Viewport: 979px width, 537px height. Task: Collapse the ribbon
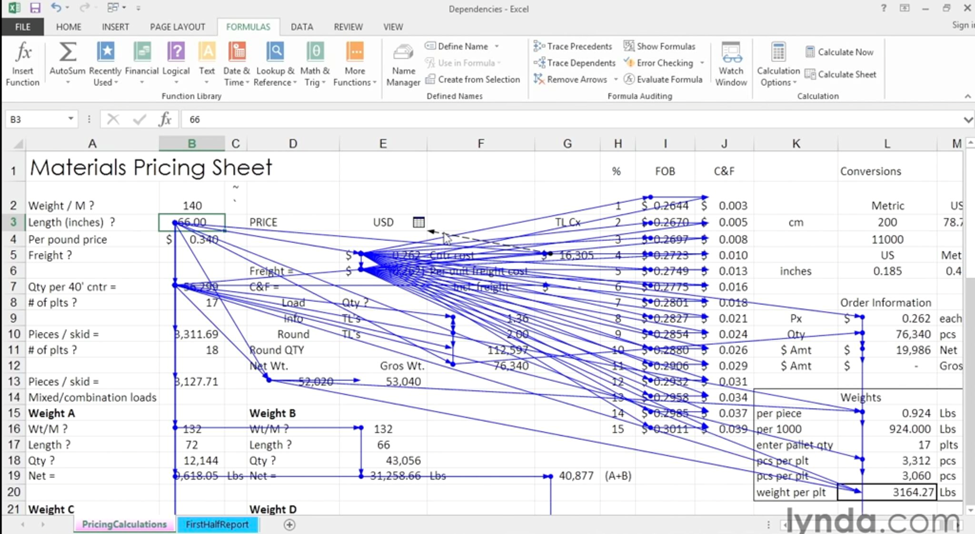coord(968,96)
